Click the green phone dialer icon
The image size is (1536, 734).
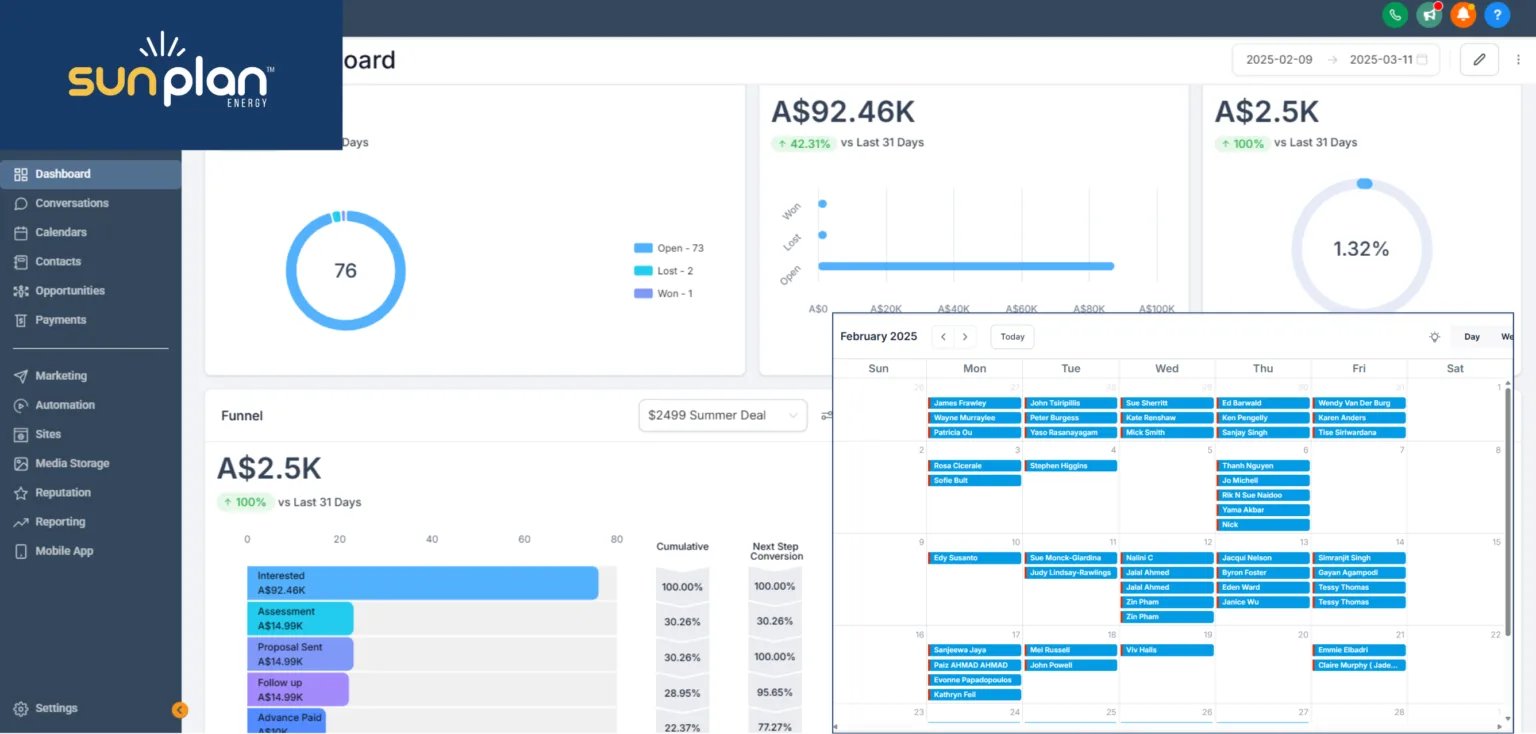click(x=1395, y=15)
